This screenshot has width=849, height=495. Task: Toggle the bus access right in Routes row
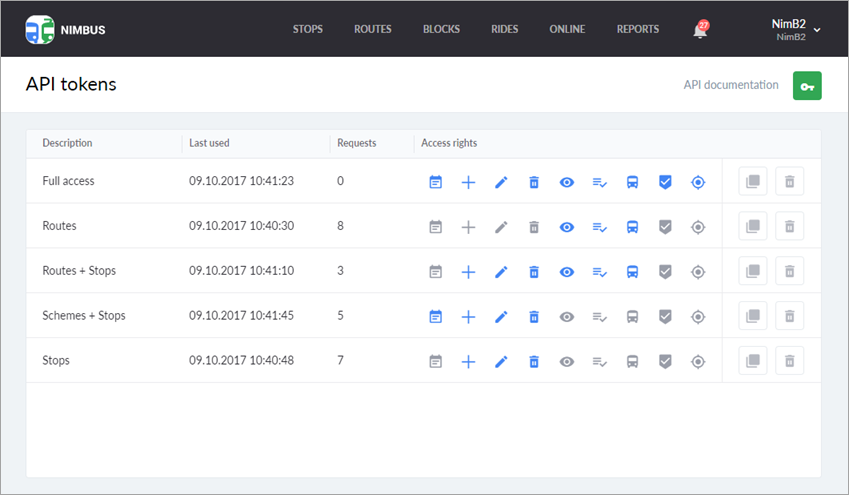pos(632,227)
